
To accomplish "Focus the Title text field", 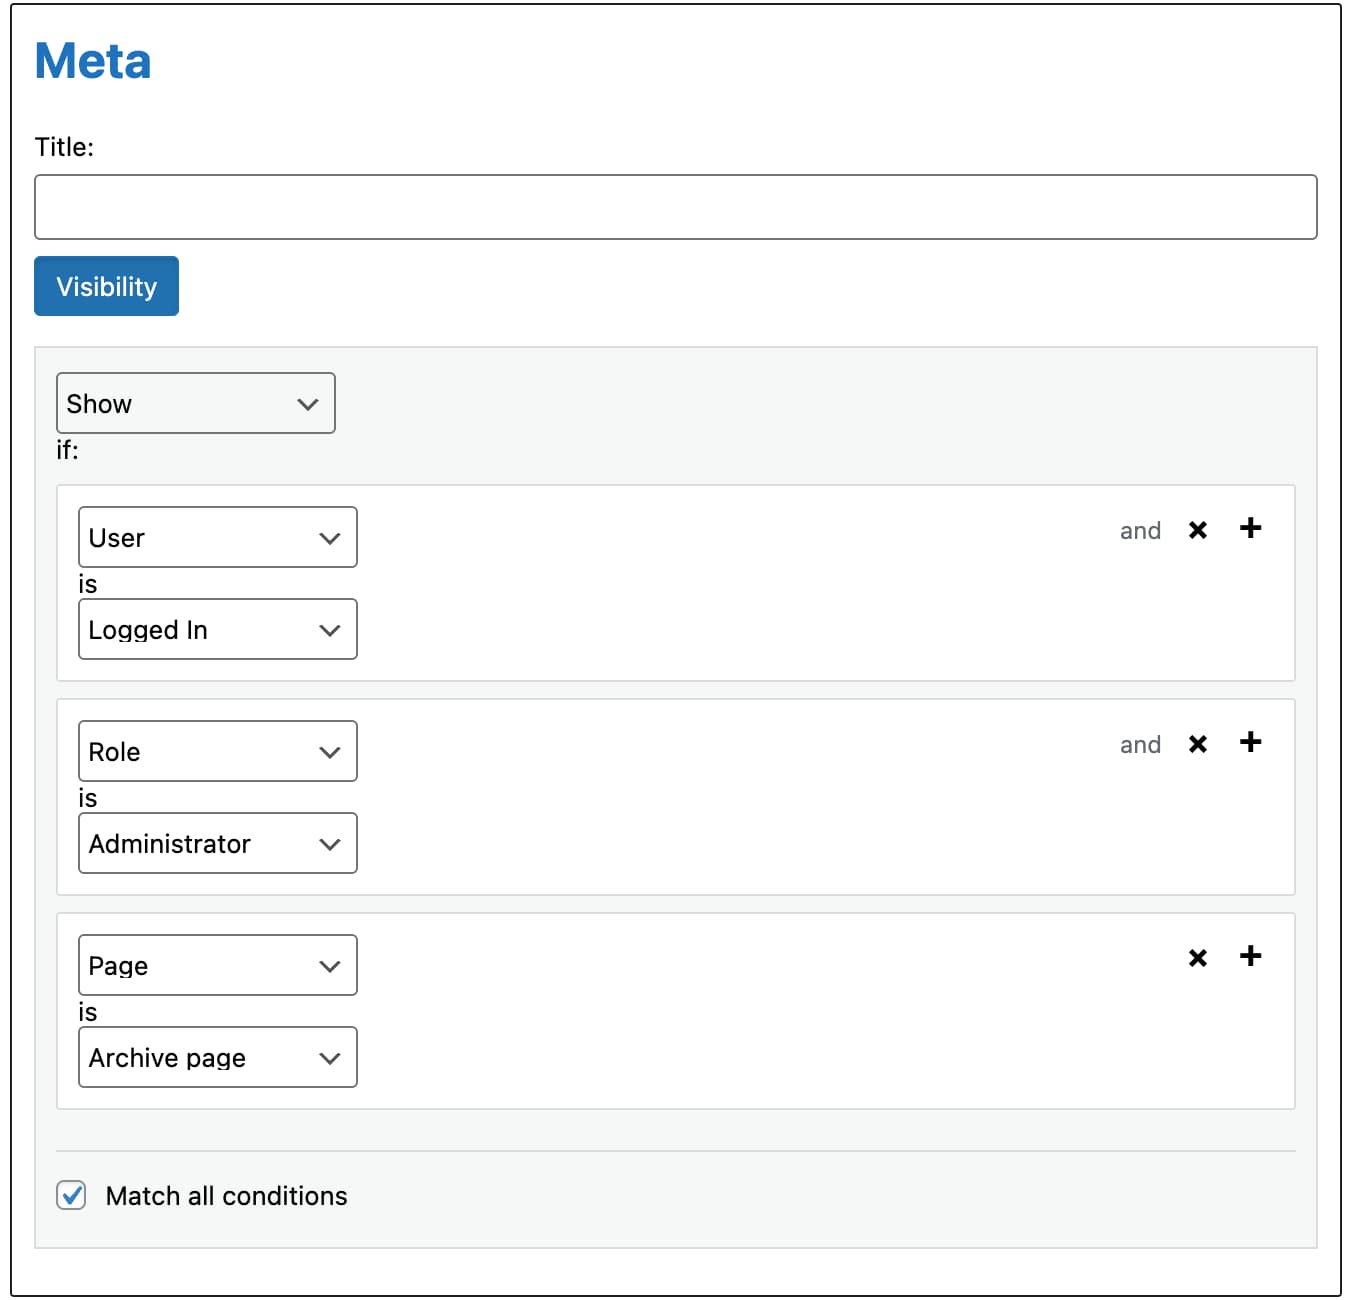I will click(675, 207).
